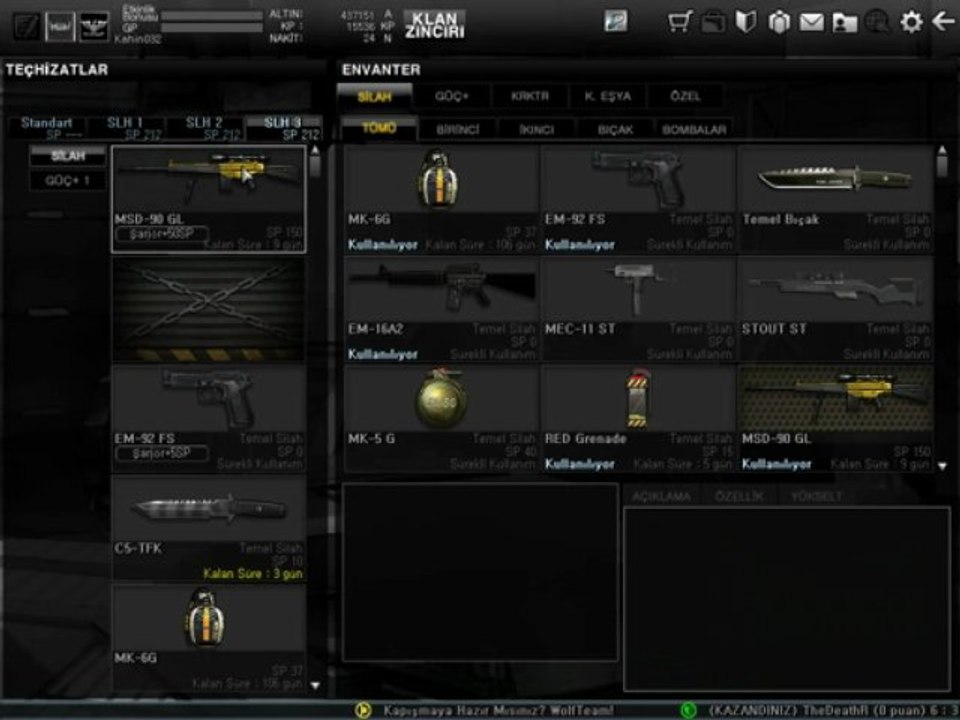Viewport: 960px width, 720px height.
Task: Click Şarjör+50SP button under MSD-90 GL
Action: 161,234
